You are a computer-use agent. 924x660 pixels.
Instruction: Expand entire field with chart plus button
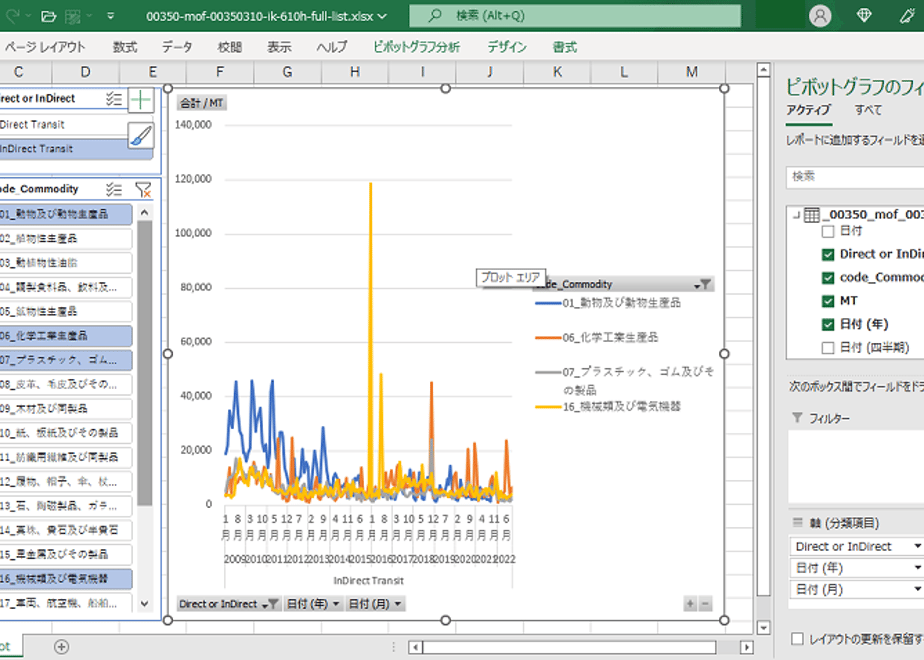(690, 604)
